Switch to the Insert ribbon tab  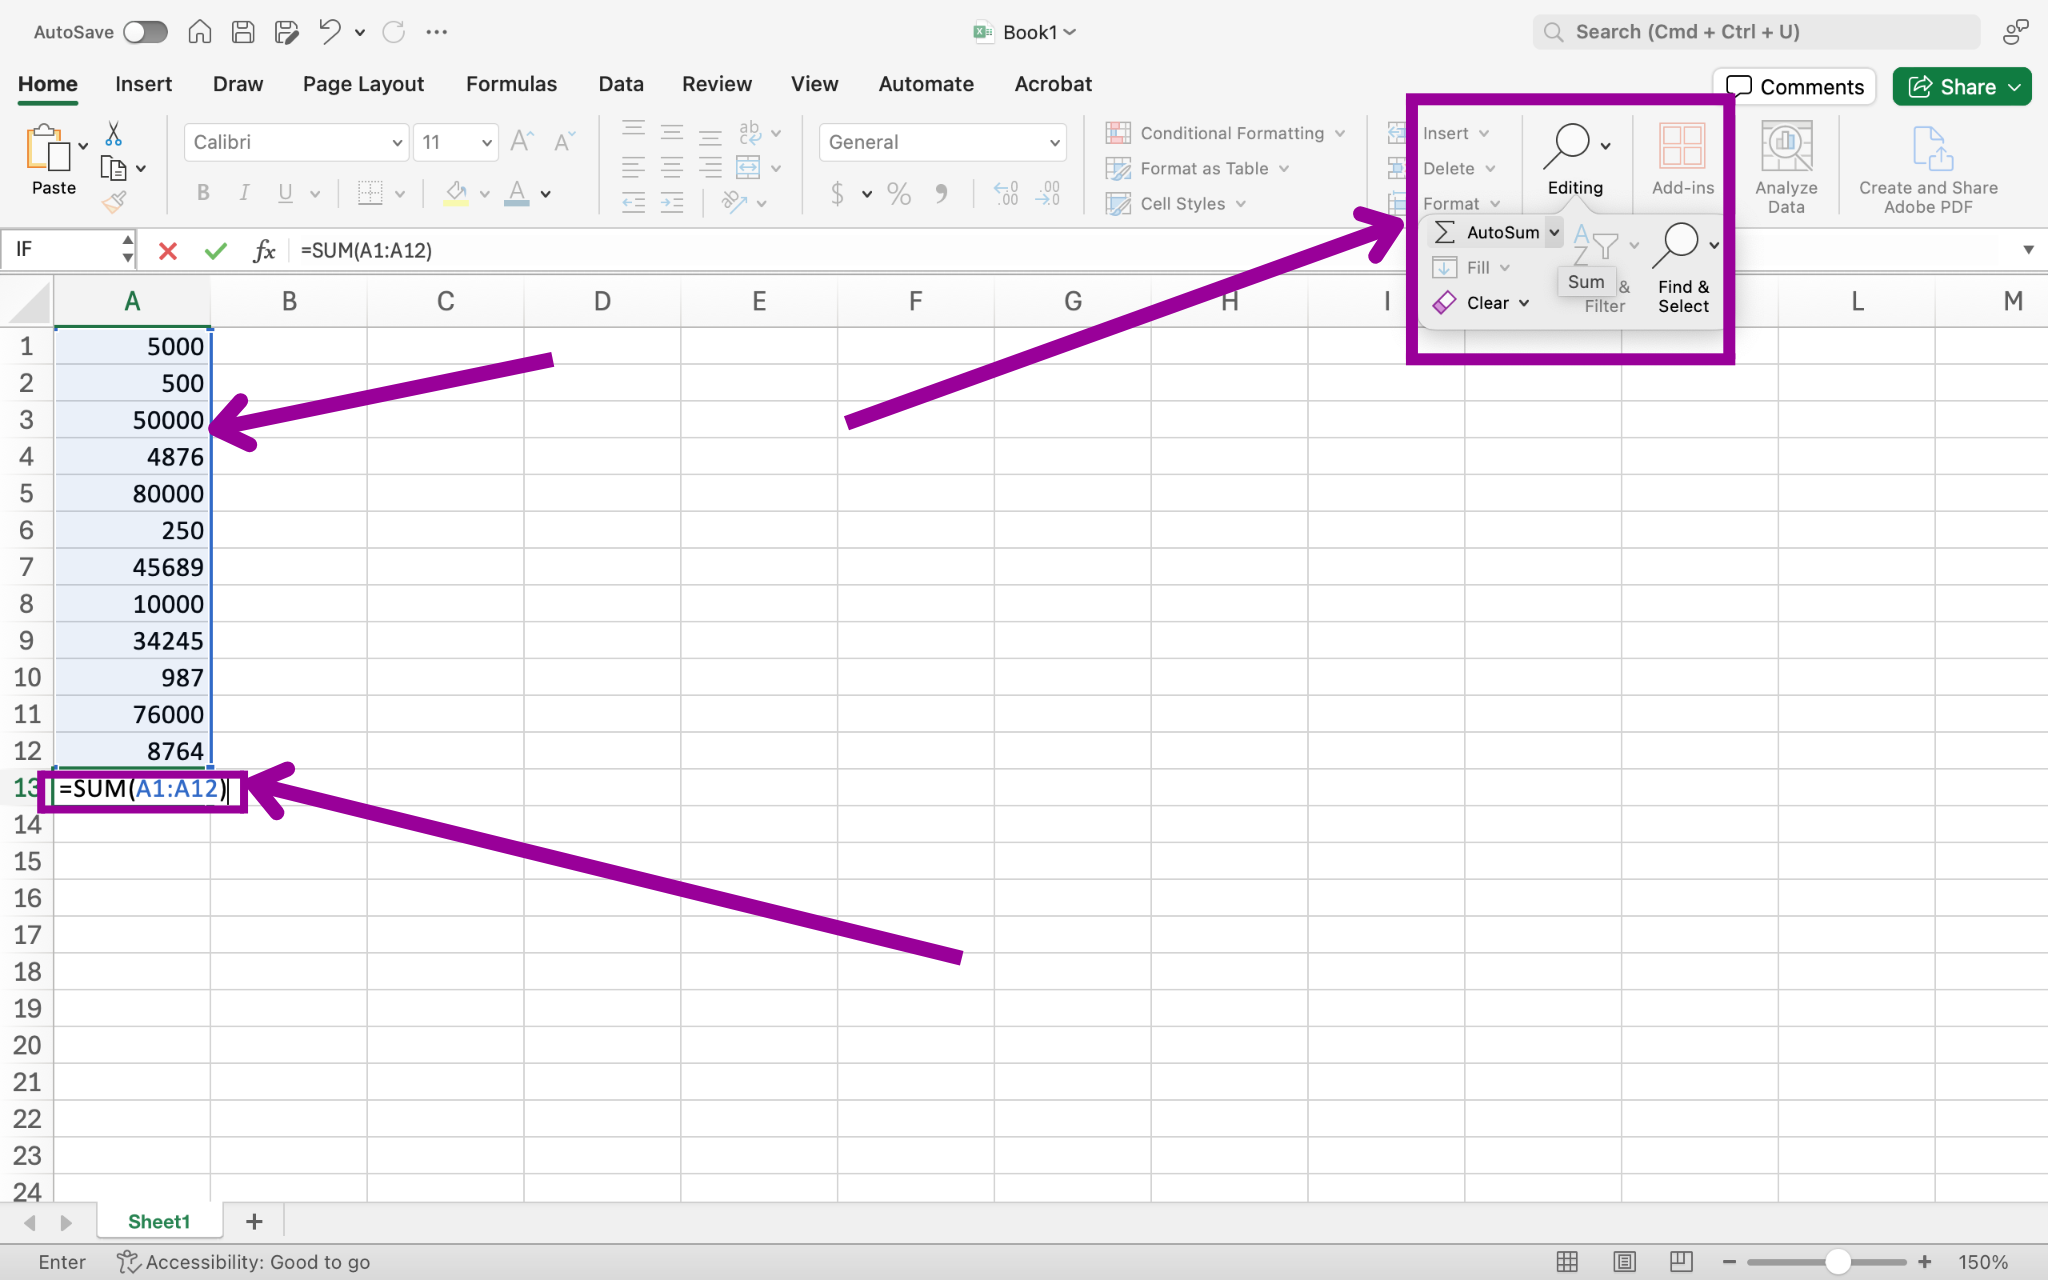(143, 84)
